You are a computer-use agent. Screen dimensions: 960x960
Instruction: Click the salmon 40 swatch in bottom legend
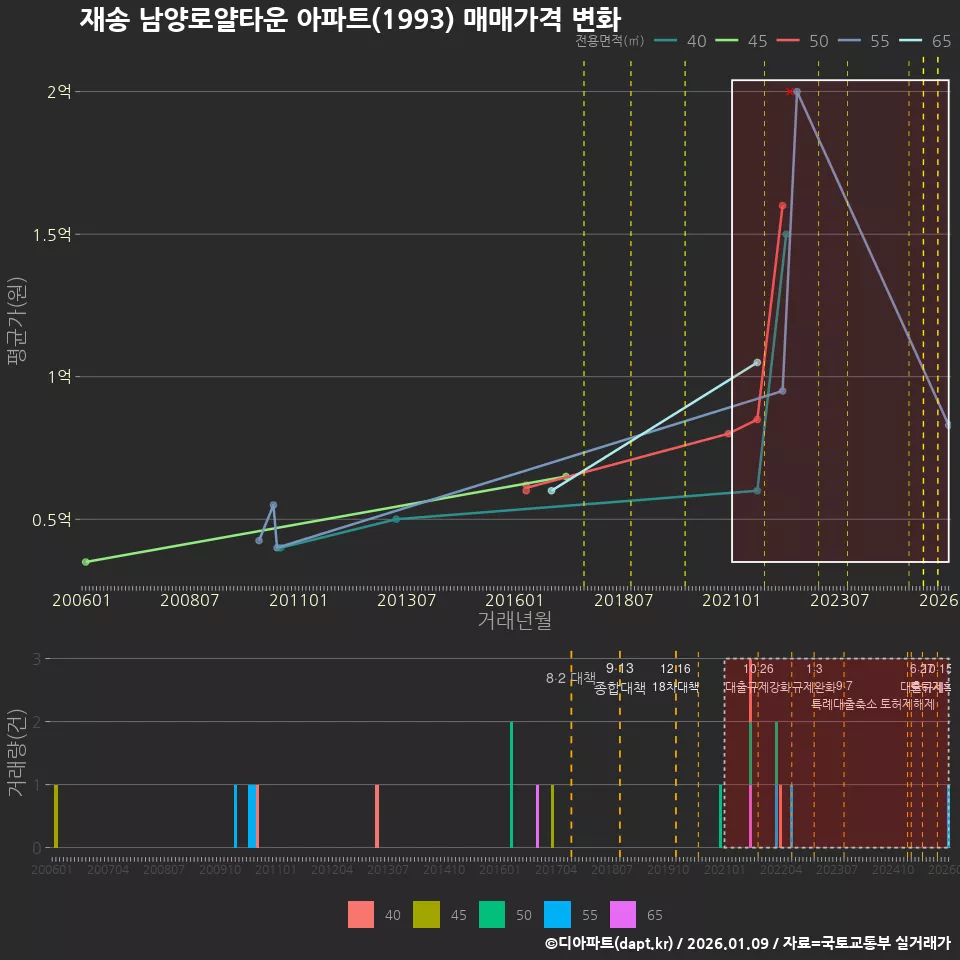pyautogui.click(x=361, y=915)
